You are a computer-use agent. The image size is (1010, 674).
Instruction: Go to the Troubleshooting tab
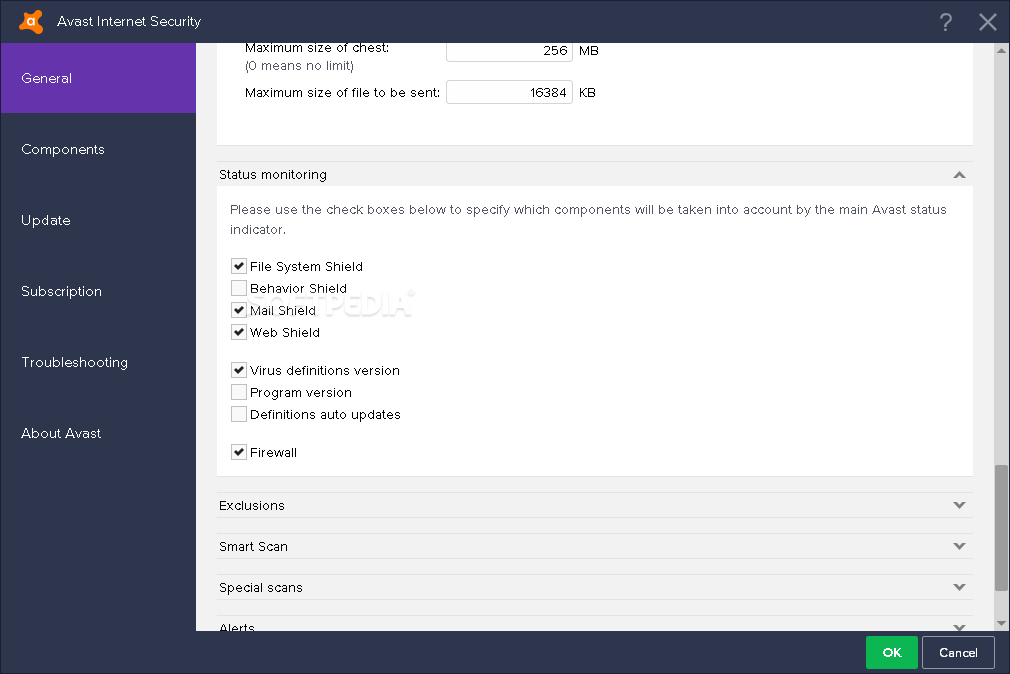click(75, 363)
